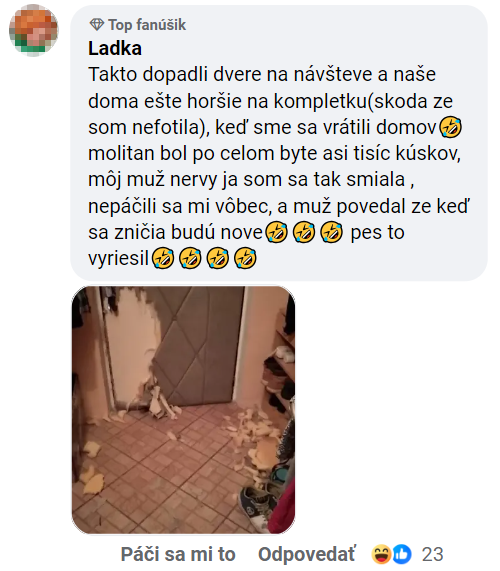The height and width of the screenshot is (571, 500).
Task: Click the 'Top fanúšik' badge label
Action: click(x=147, y=25)
